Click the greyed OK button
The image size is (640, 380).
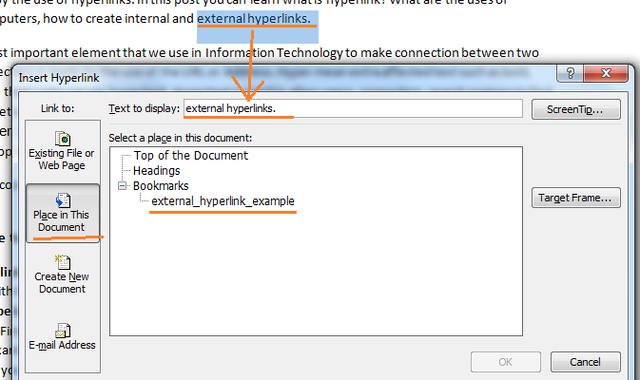(x=505, y=362)
